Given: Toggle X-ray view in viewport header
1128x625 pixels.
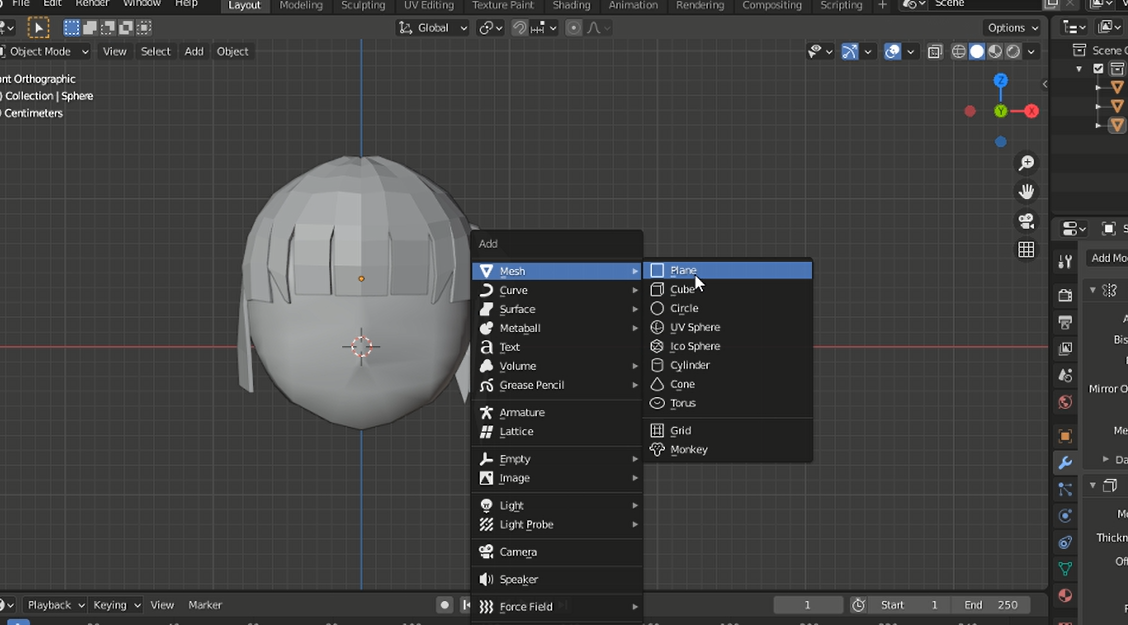Looking at the screenshot, I should coord(934,52).
